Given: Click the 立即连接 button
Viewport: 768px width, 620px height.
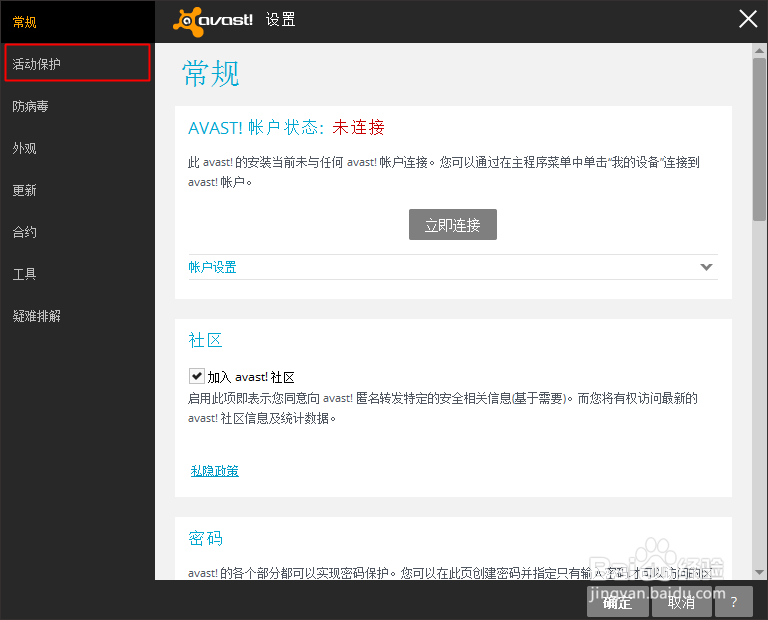Looking at the screenshot, I should coord(453,225).
